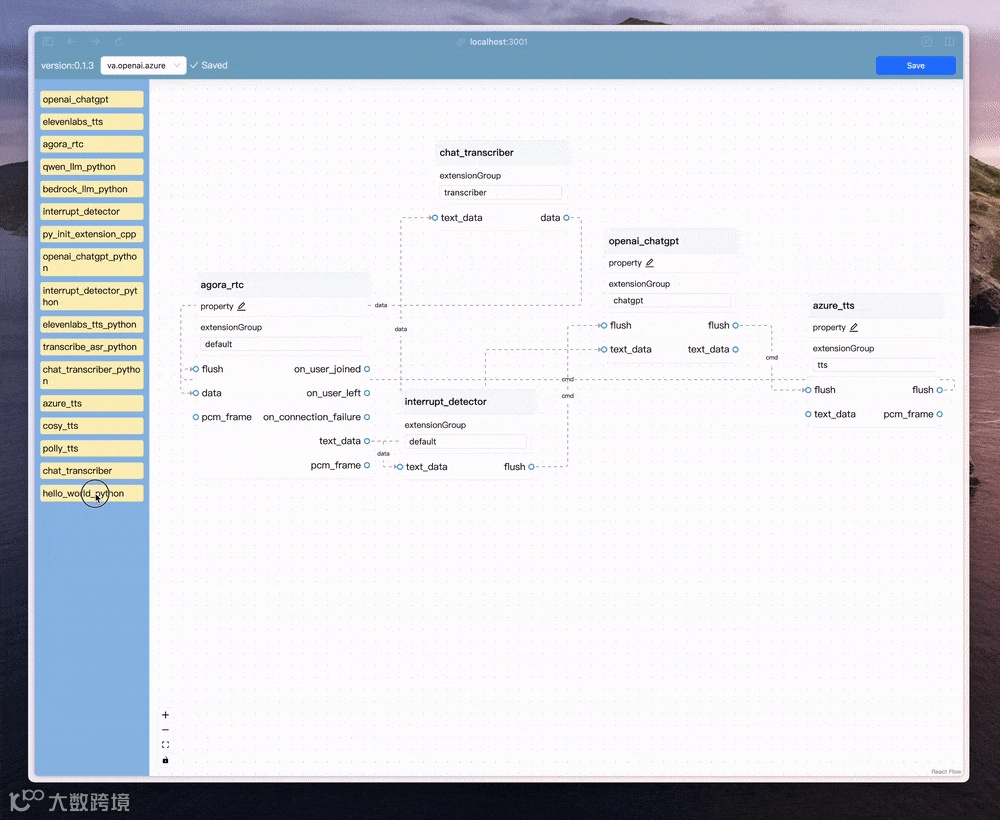This screenshot has width=1000, height=820.
Task: Zoom out with the minus control
Action: pos(165,730)
